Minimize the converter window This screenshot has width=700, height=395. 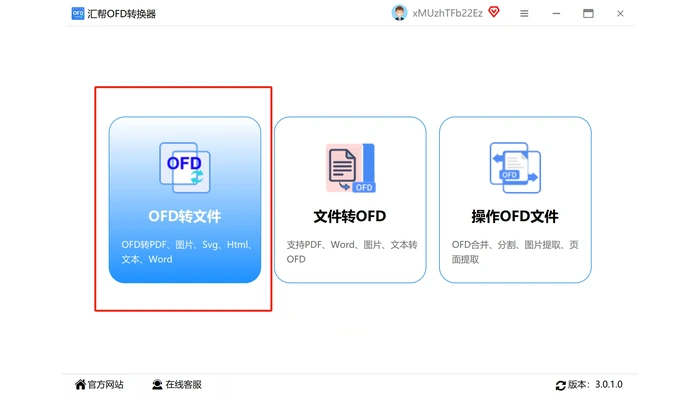point(556,13)
